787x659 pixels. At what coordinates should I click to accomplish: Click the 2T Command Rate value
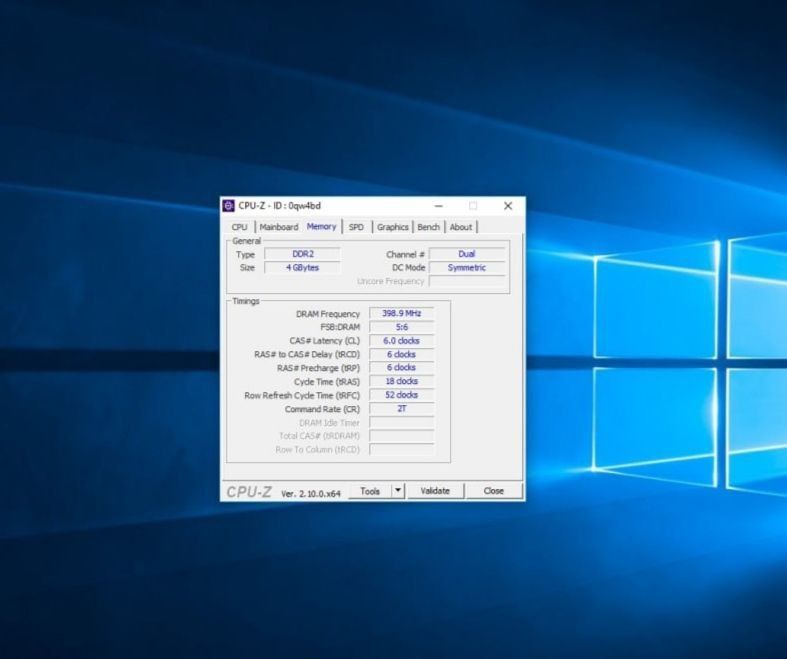pyautogui.click(x=402, y=409)
